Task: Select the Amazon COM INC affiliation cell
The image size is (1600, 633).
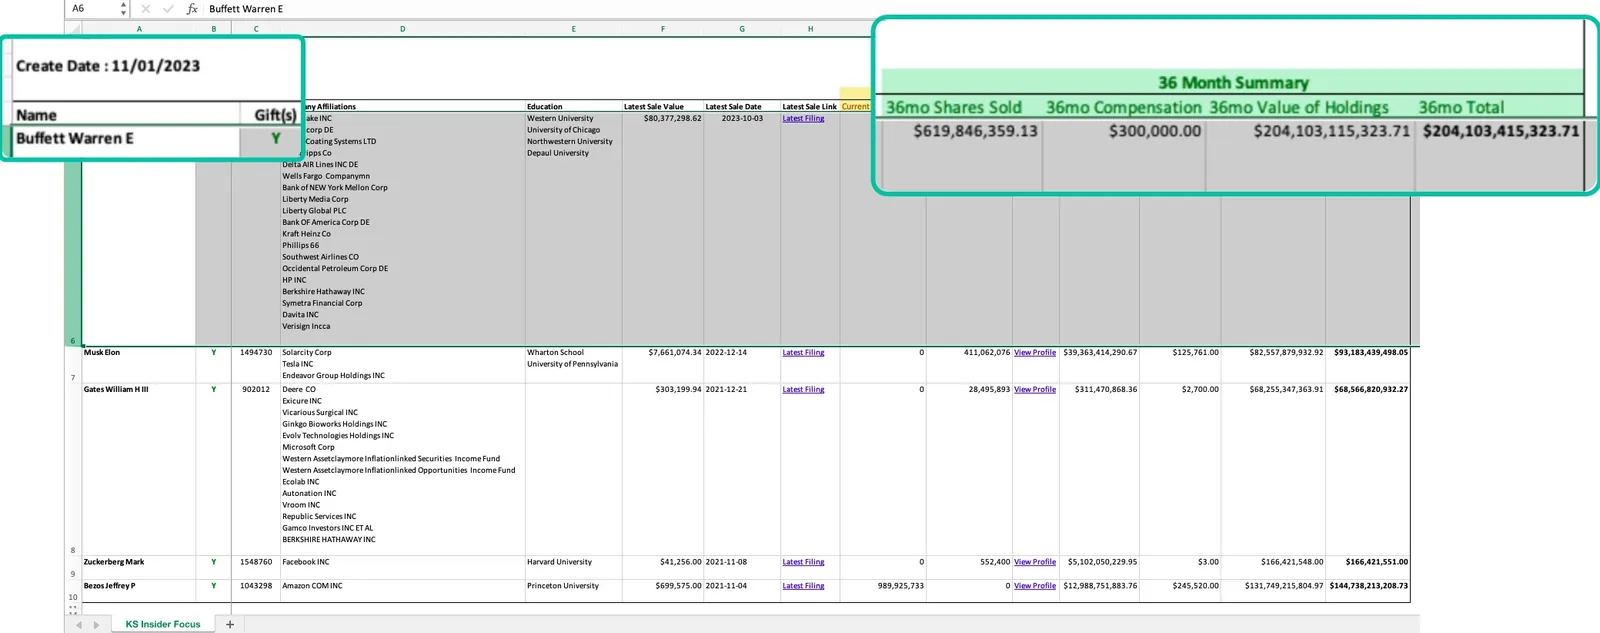Action: 402,591
